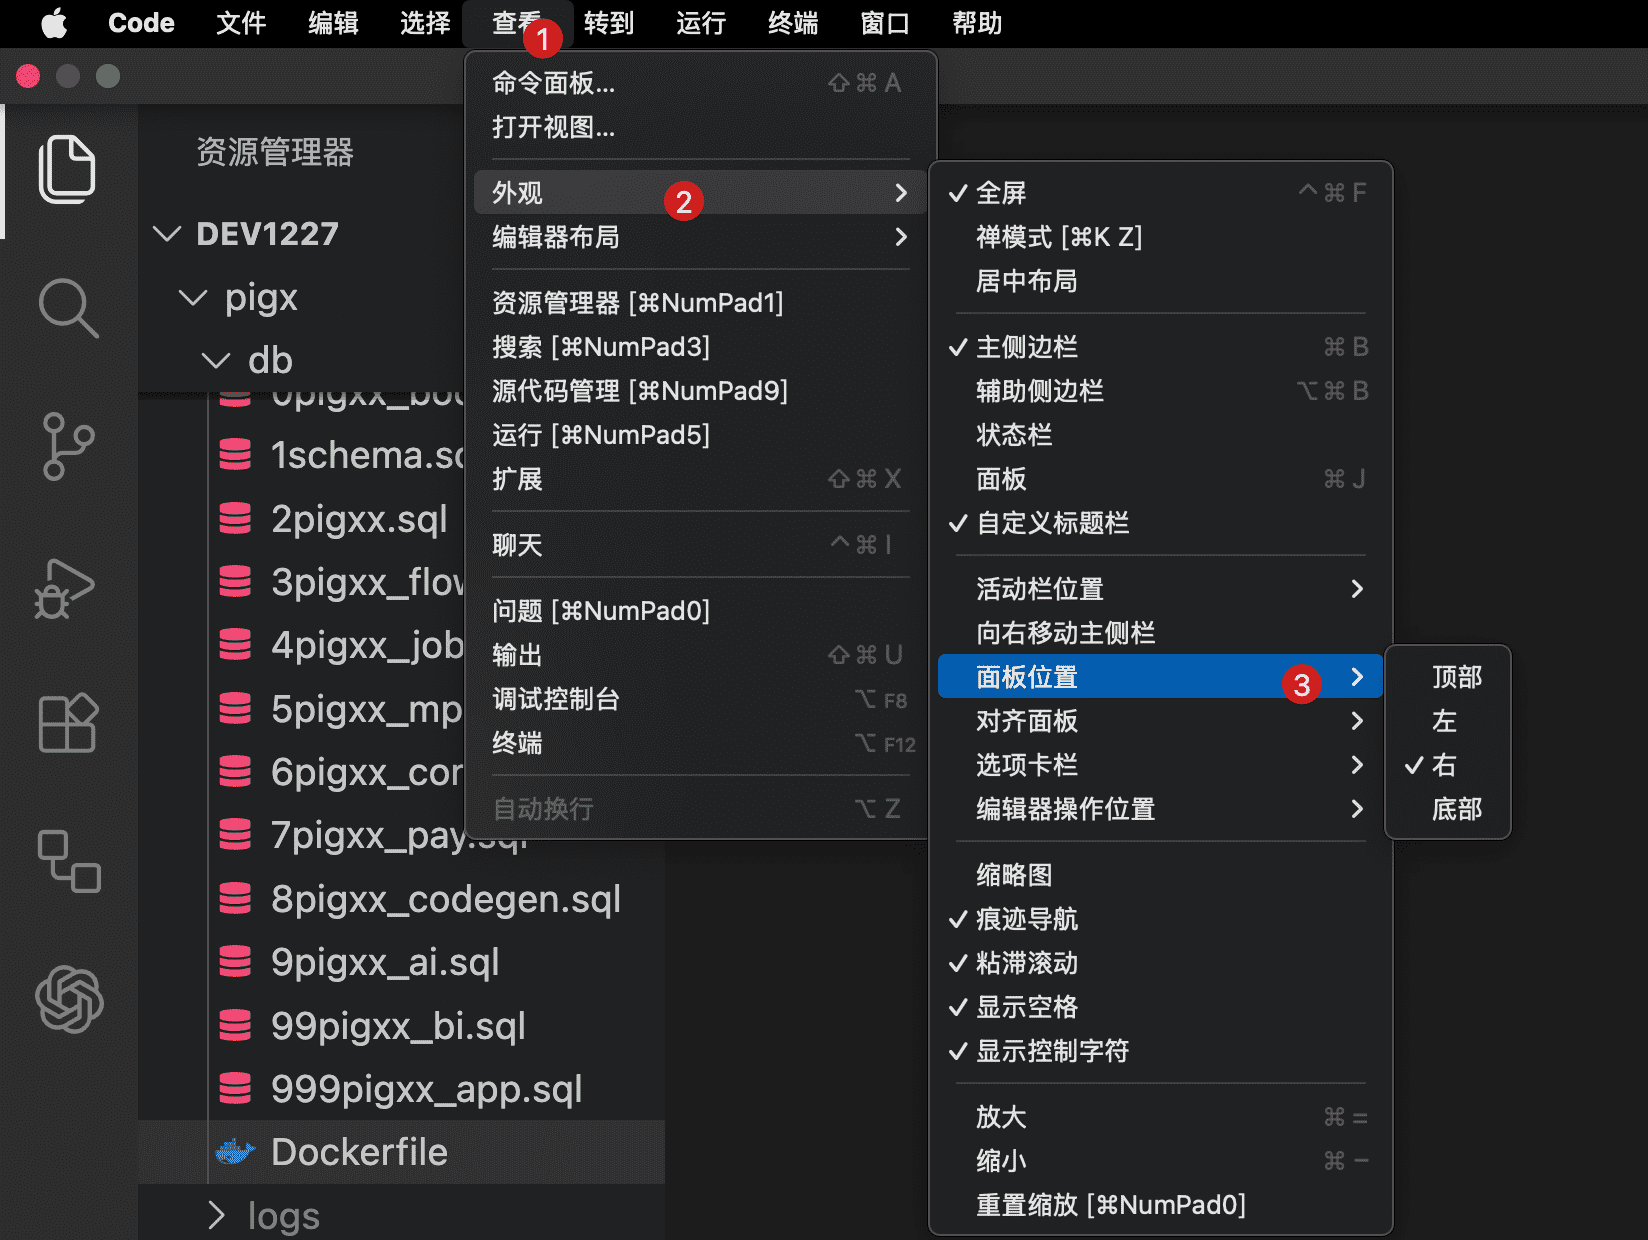Viewport: 1648px width, 1240px height.
Task: Click the Docker whale icon beside Dockerfile
Action: tap(236, 1151)
